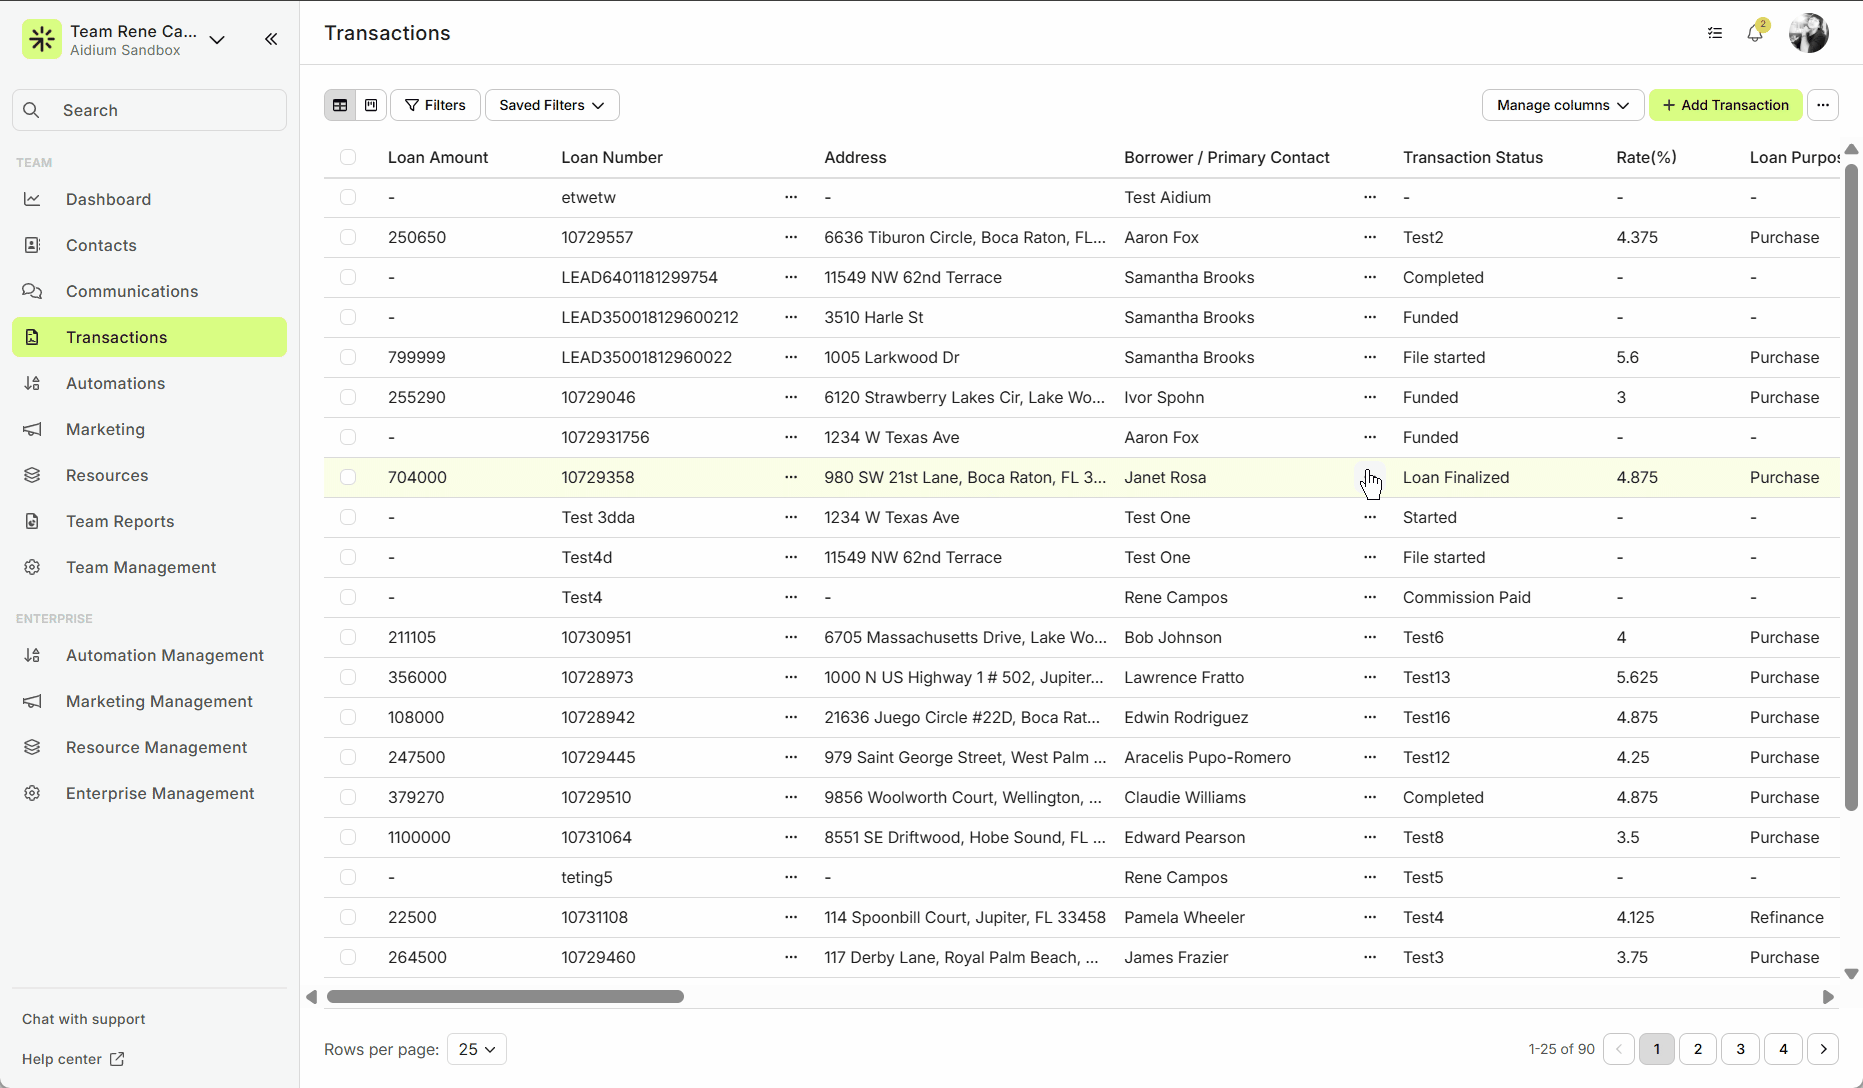Switch to table grid view icon

pyautogui.click(x=340, y=105)
